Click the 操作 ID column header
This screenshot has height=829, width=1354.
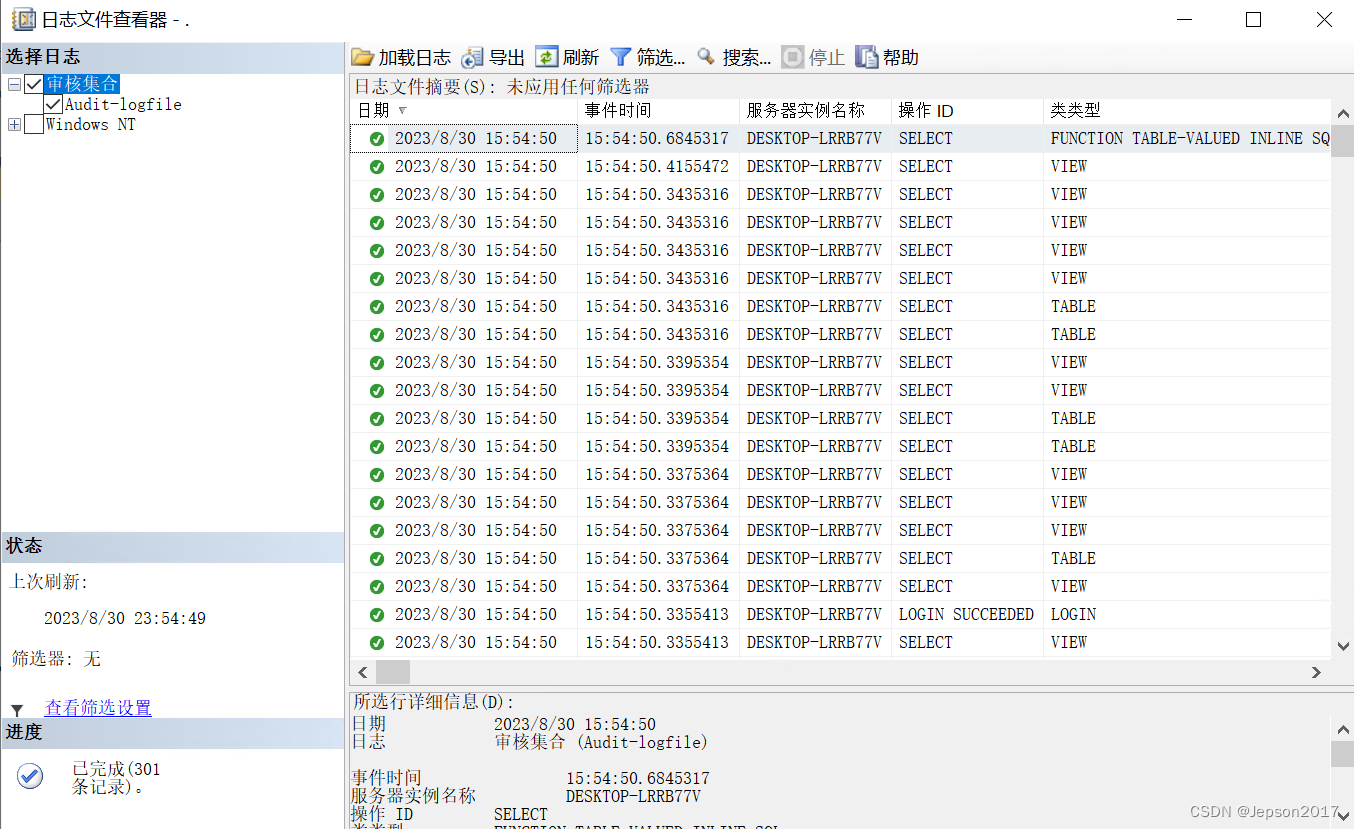tap(968, 111)
